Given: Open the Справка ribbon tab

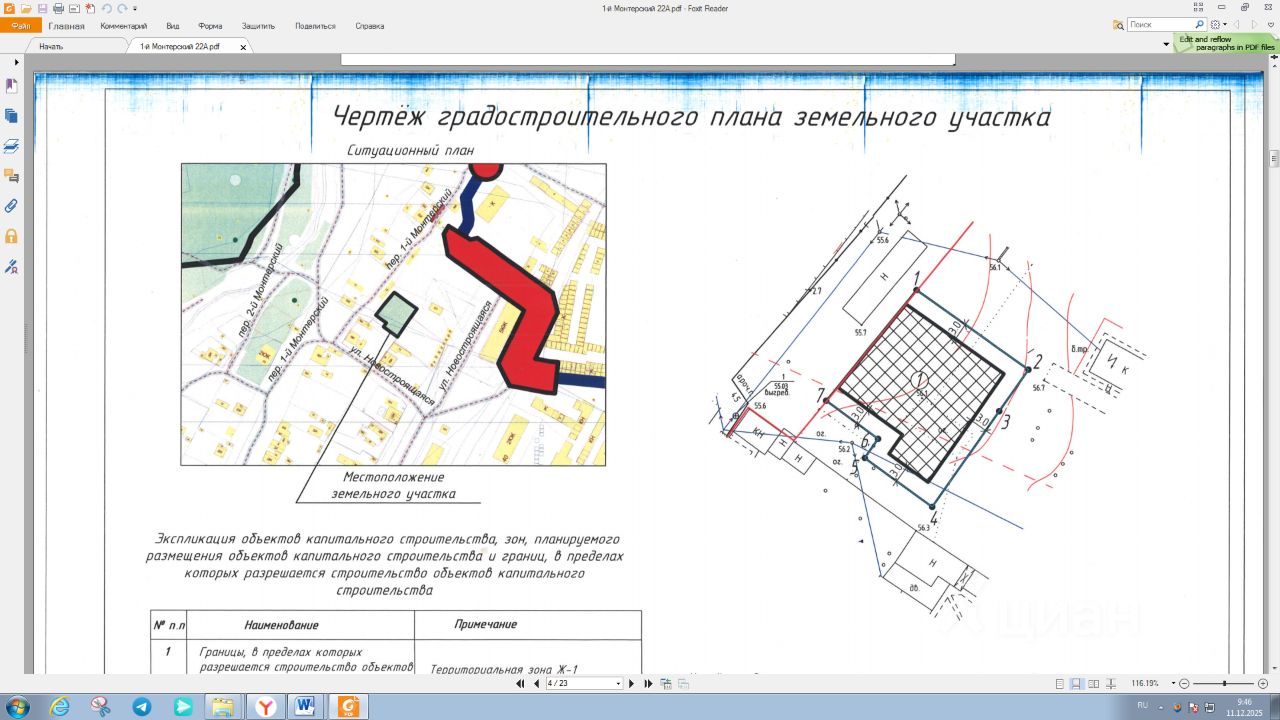Looking at the screenshot, I should coord(370,26).
